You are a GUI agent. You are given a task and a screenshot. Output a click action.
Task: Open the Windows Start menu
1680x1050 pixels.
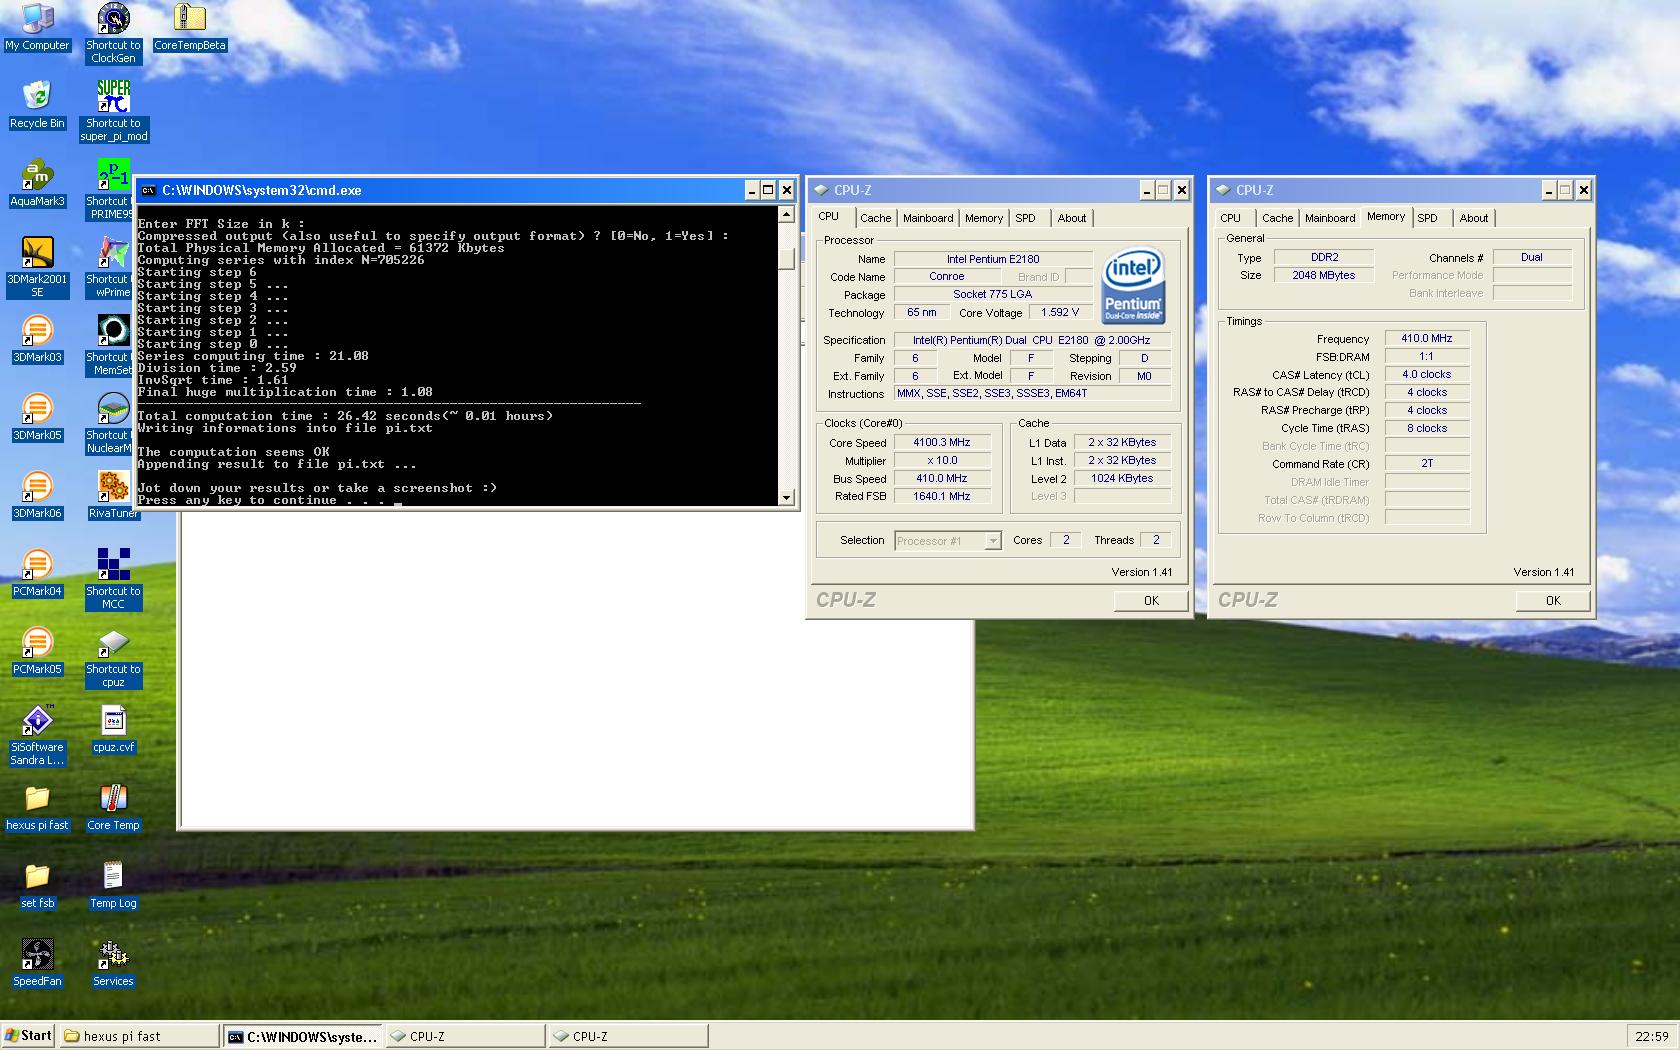point(28,1036)
